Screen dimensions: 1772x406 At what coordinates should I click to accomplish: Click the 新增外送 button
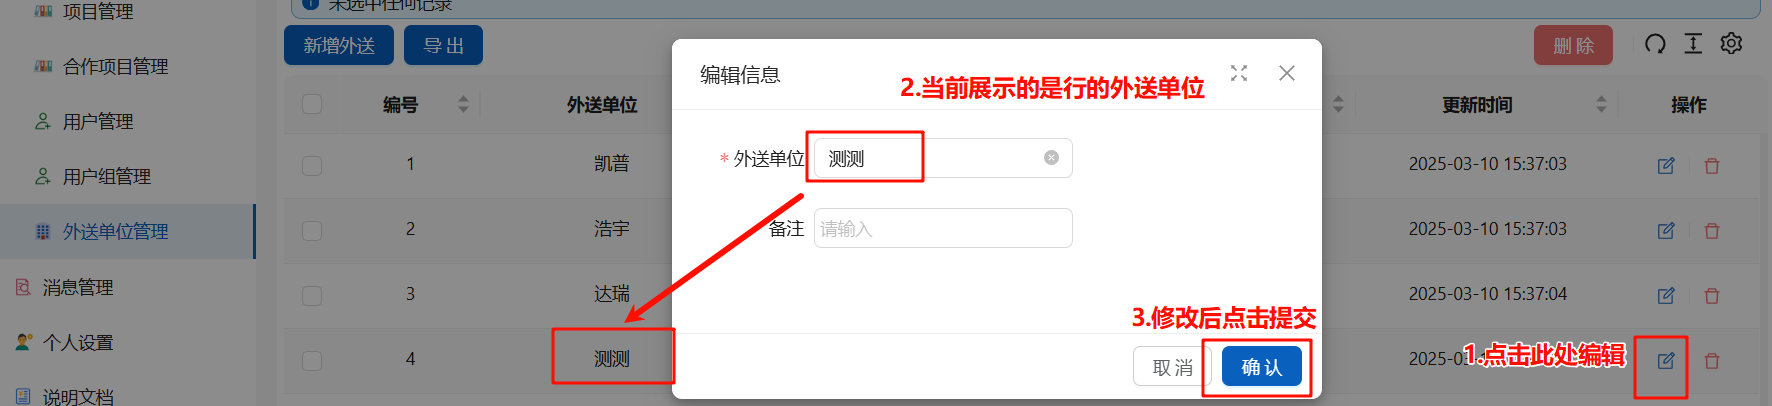coord(339,45)
